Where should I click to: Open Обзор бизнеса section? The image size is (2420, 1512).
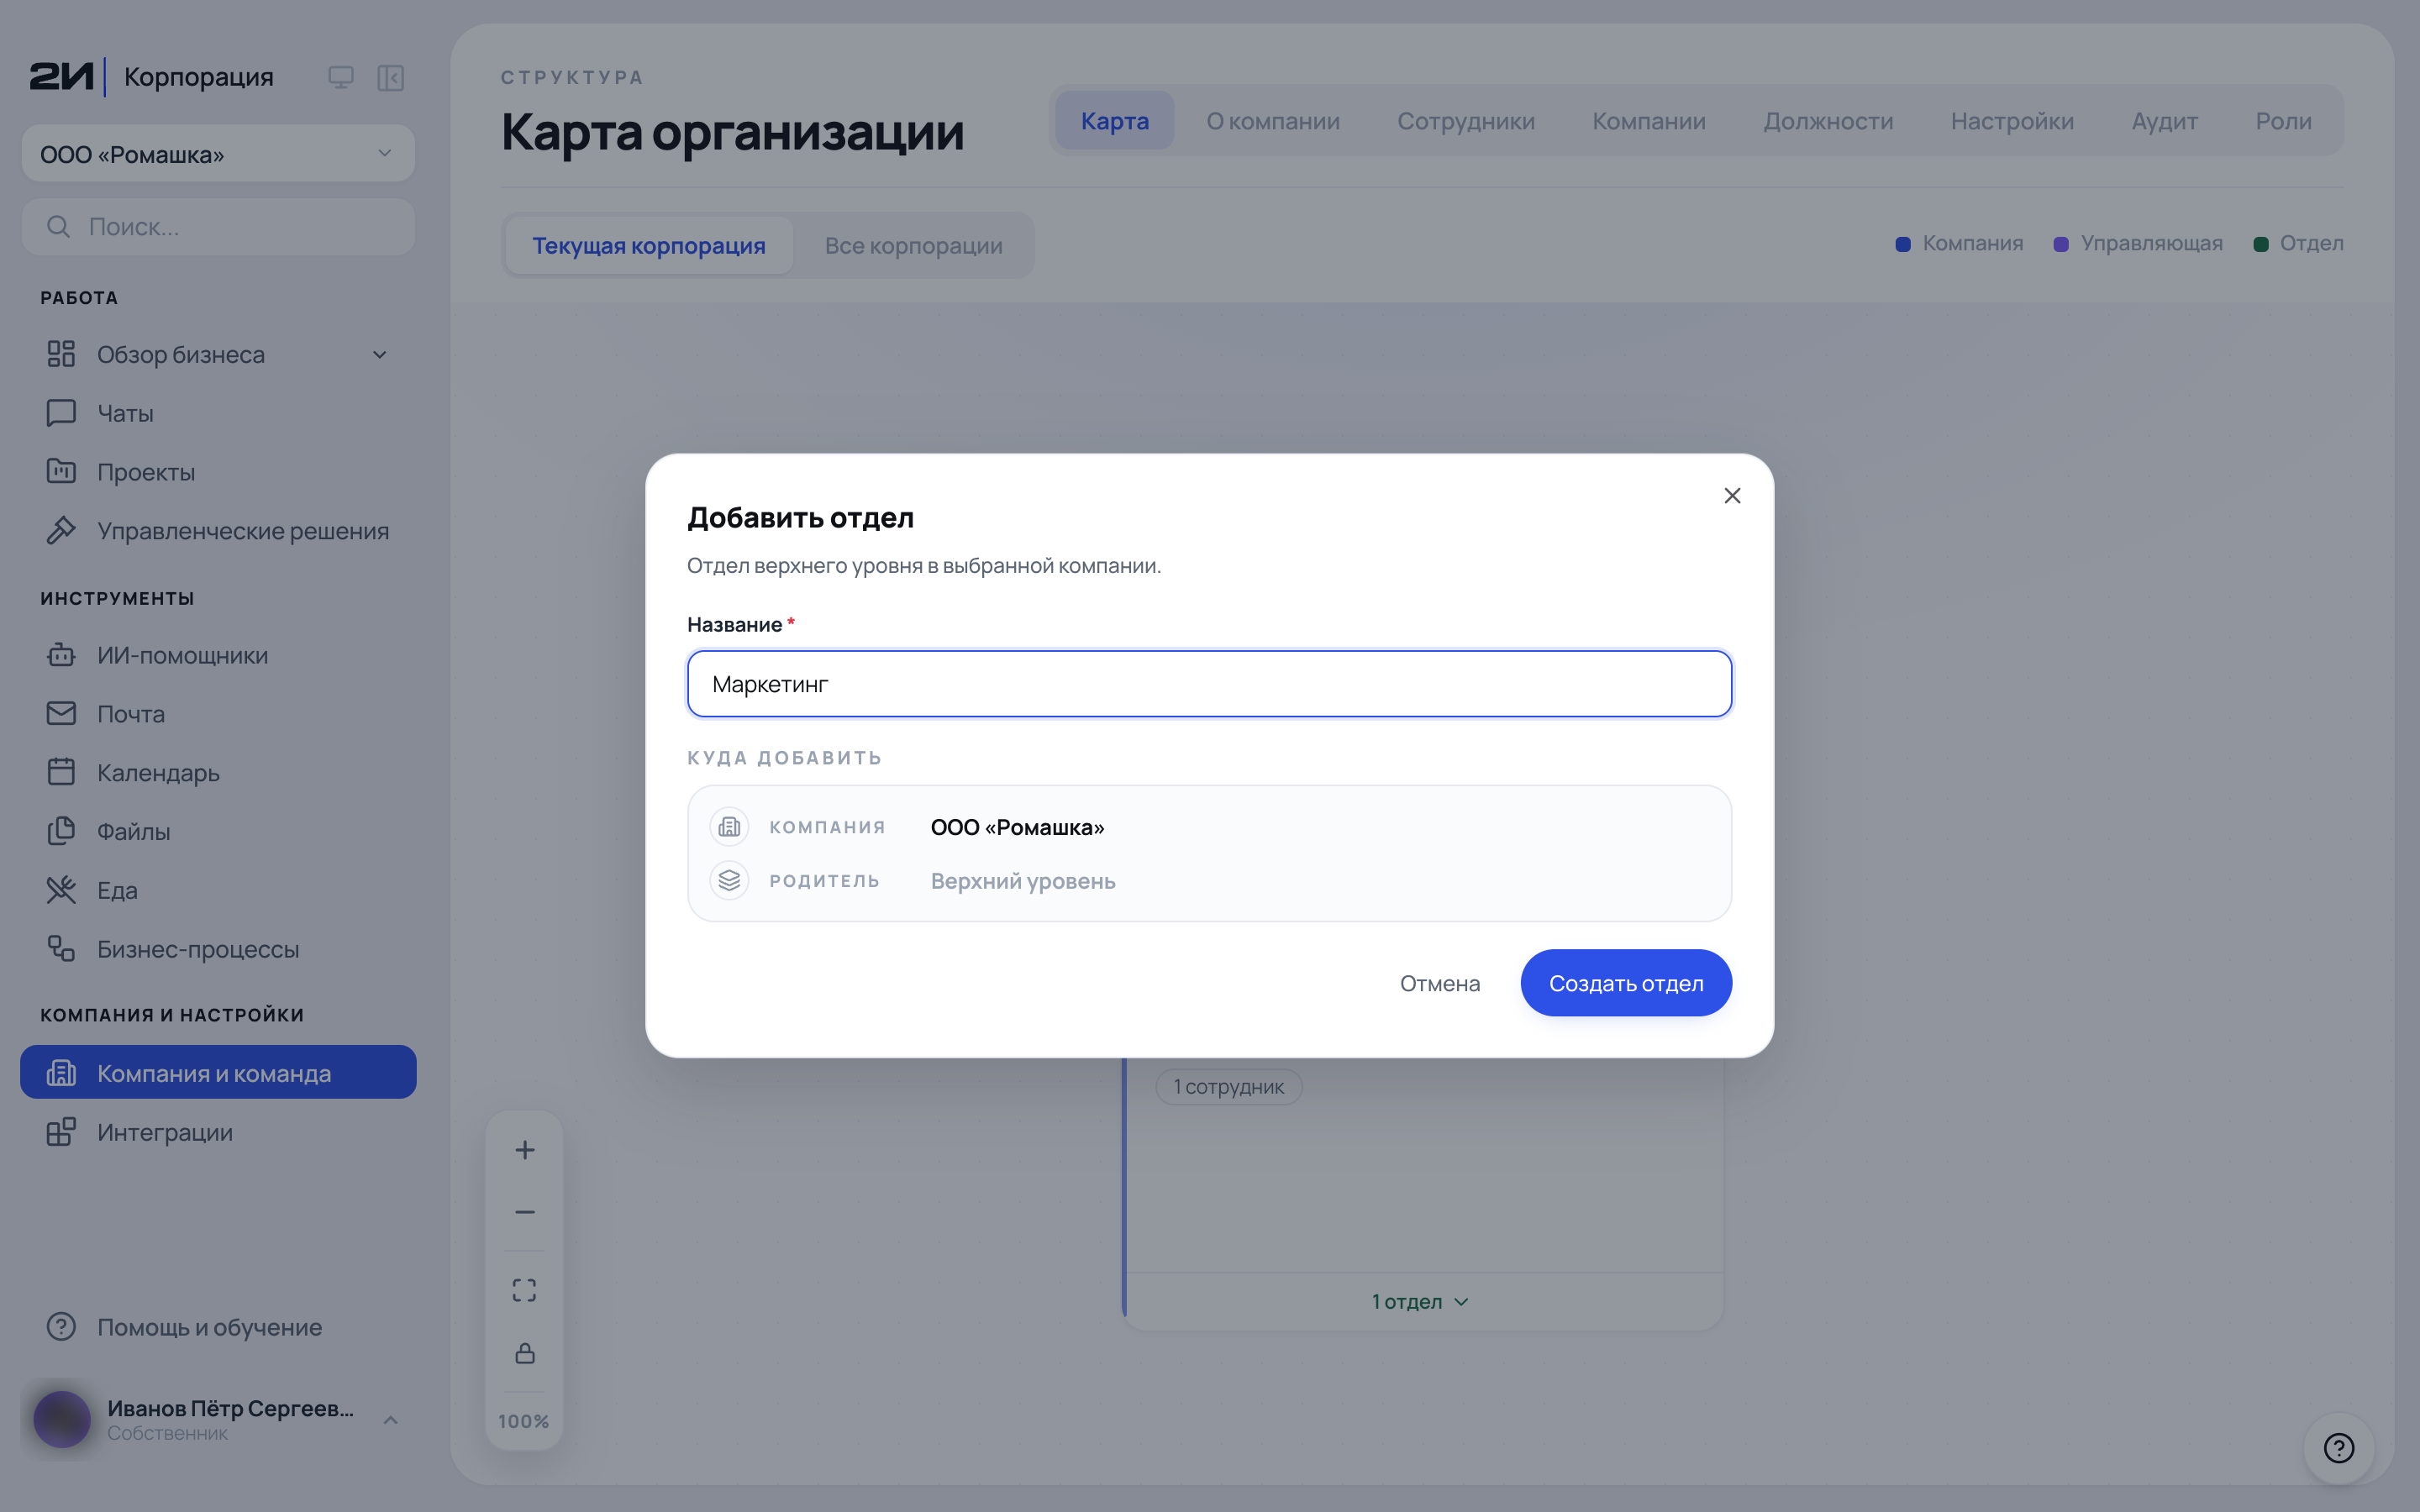[218, 354]
